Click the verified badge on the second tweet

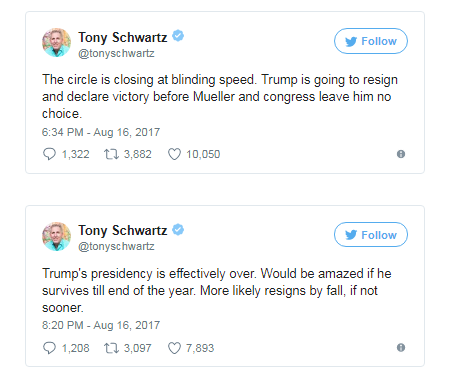pos(178,229)
